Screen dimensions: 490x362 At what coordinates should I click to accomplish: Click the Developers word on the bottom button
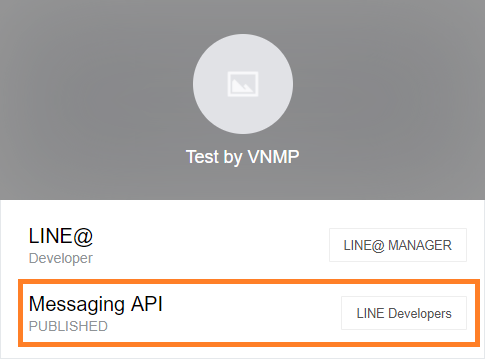(420, 313)
